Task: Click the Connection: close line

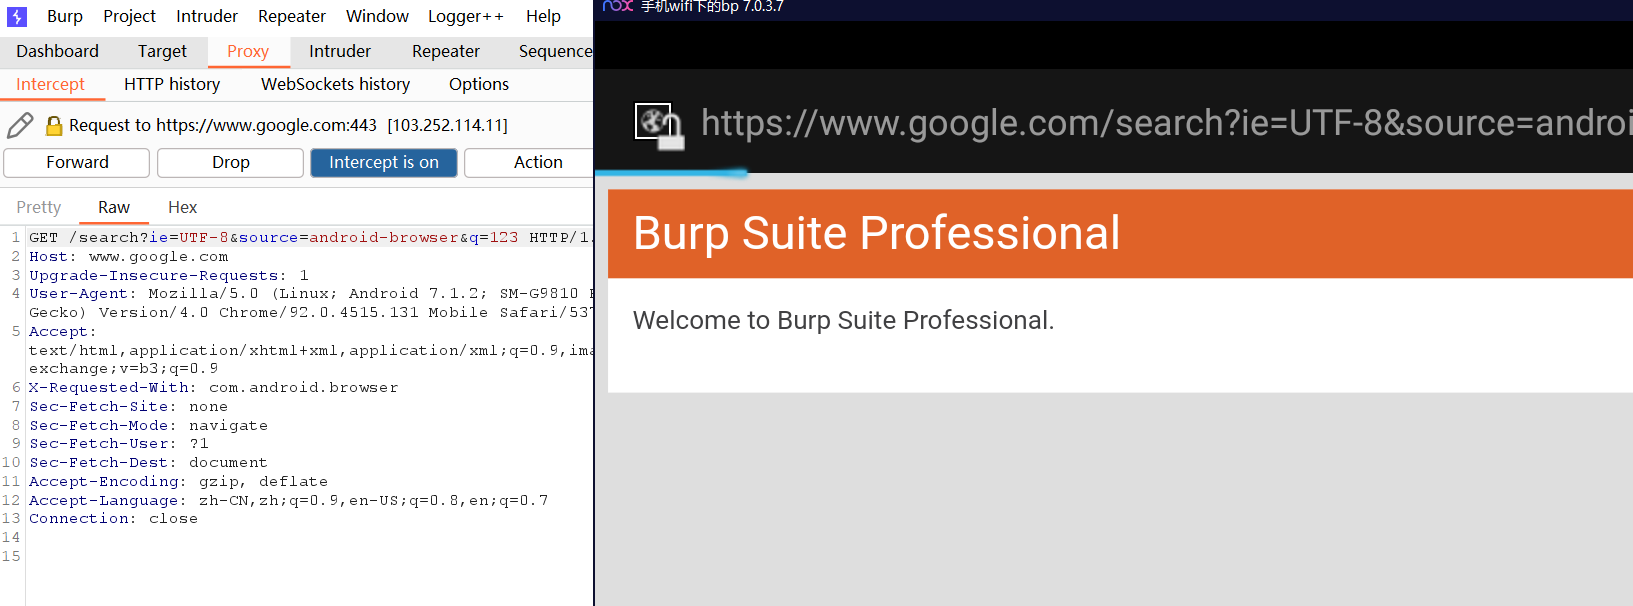Action: pos(114,519)
